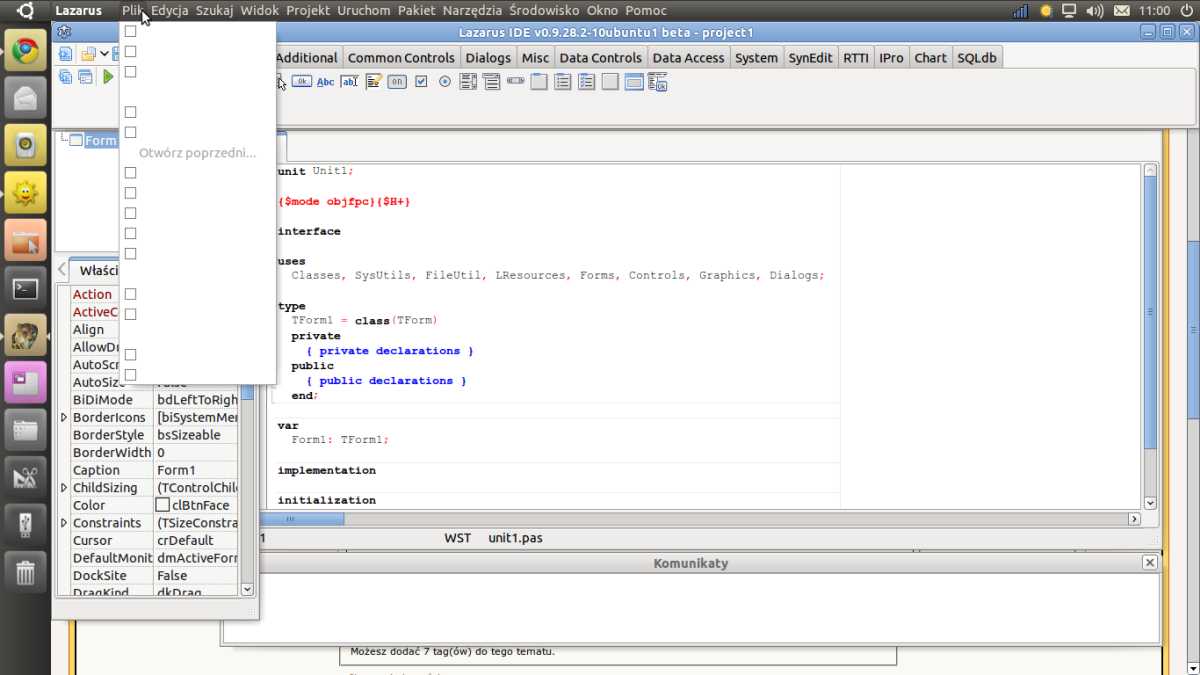Close the Komunikaty messages panel

[x=1150, y=563]
